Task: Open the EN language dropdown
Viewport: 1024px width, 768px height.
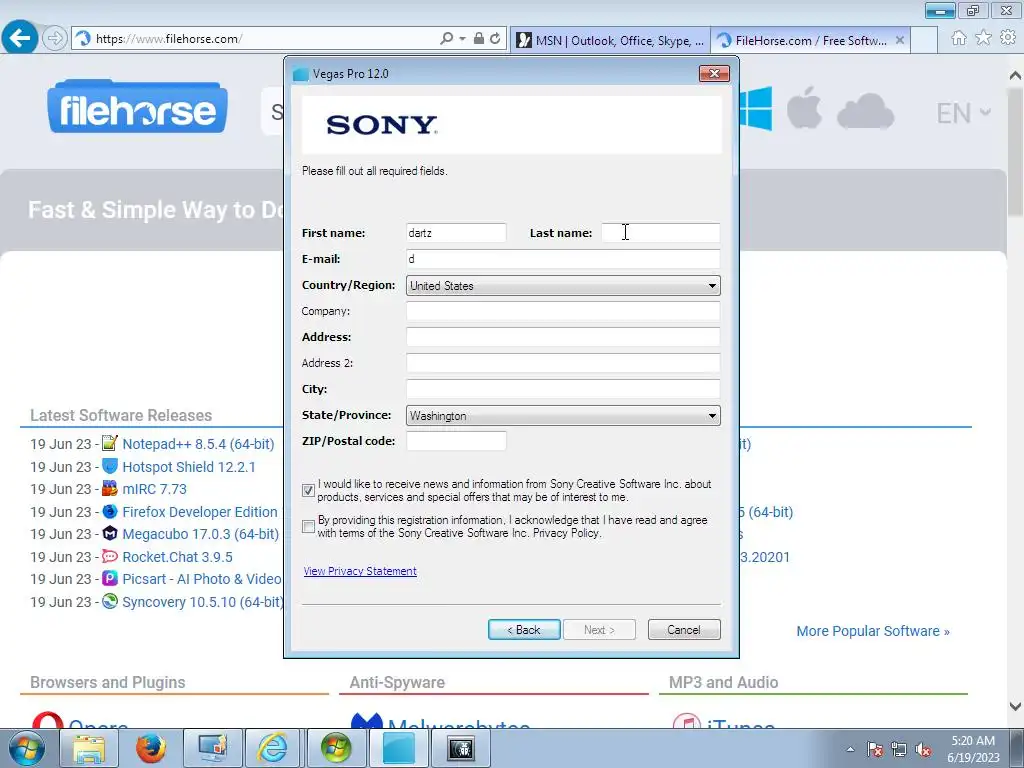Action: (x=964, y=114)
